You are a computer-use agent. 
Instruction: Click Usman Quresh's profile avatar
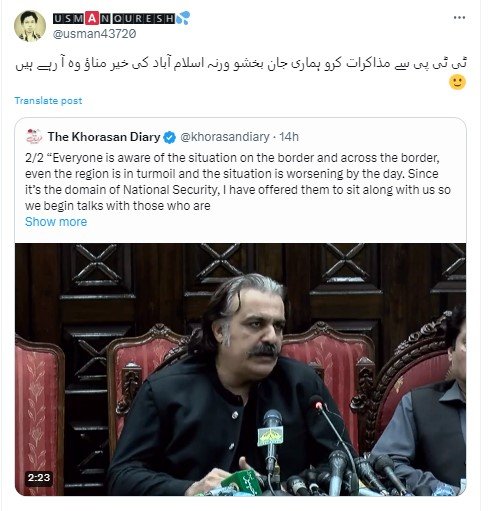[30, 26]
